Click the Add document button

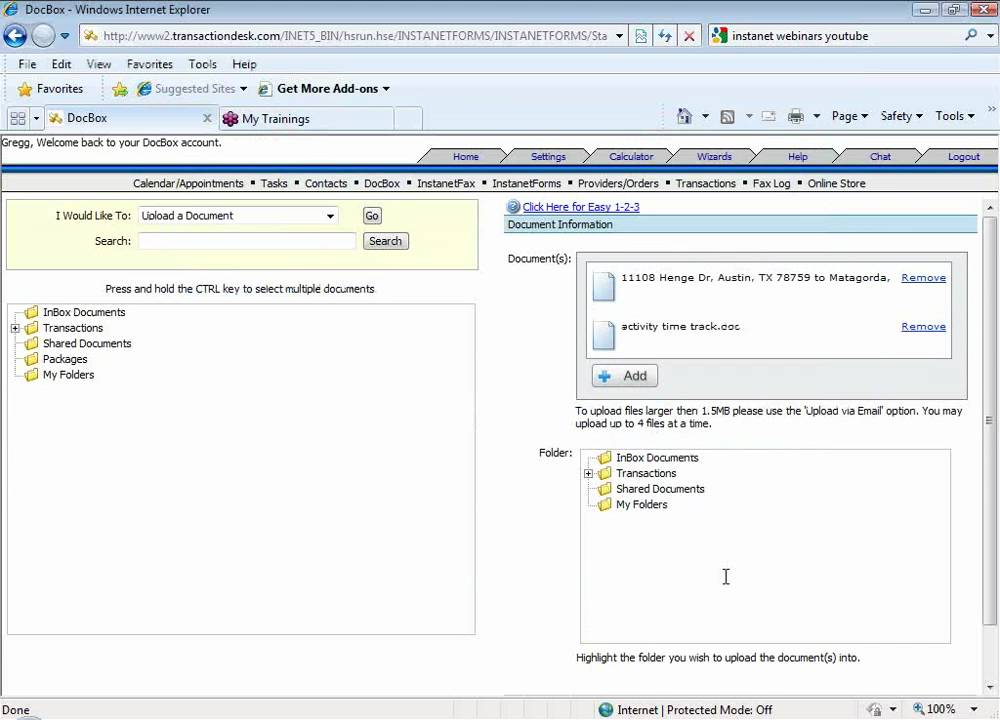pos(624,376)
